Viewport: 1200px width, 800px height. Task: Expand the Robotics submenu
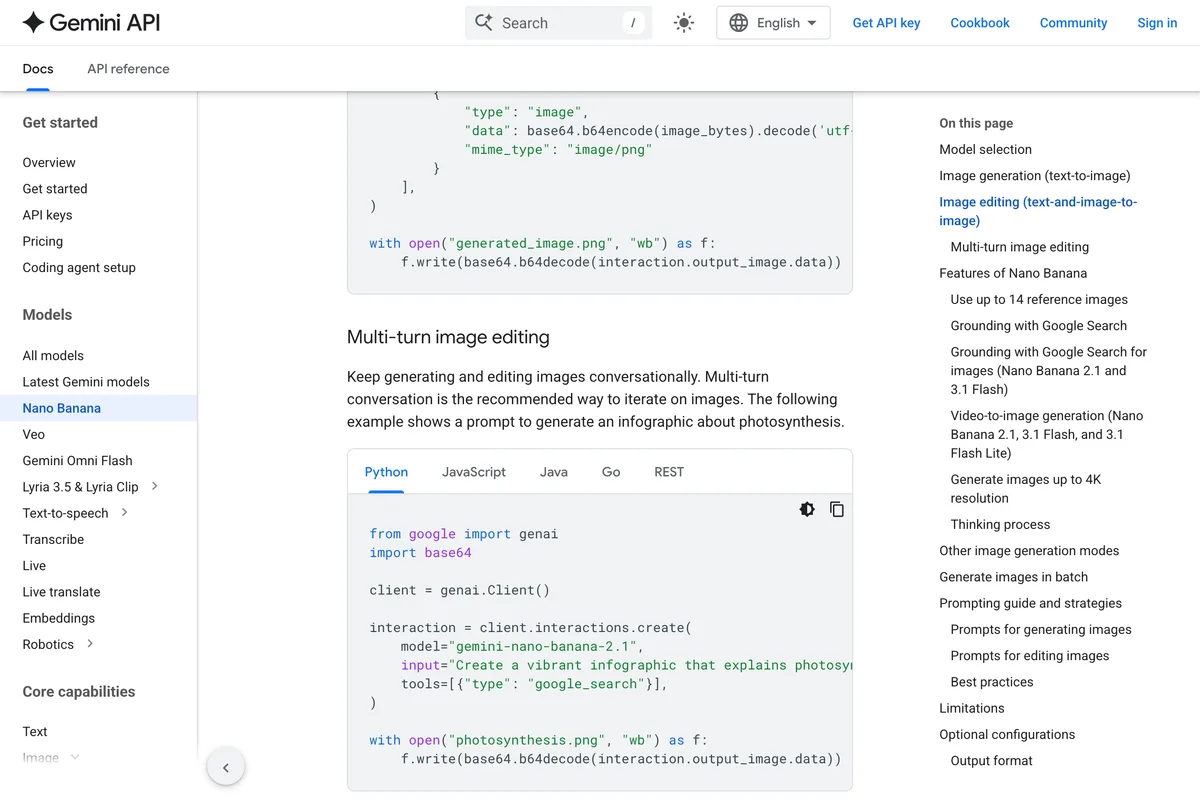point(90,644)
